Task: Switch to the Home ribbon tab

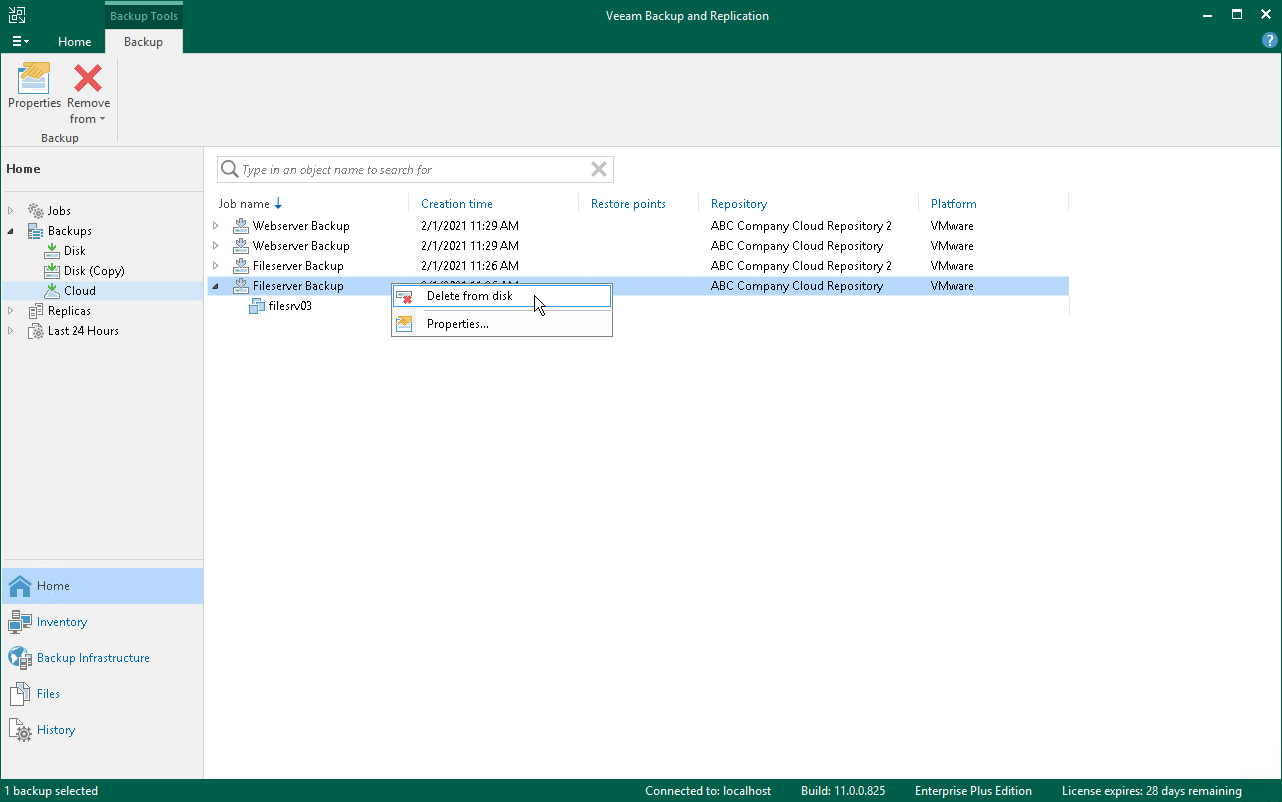Action: pos(75,42)
